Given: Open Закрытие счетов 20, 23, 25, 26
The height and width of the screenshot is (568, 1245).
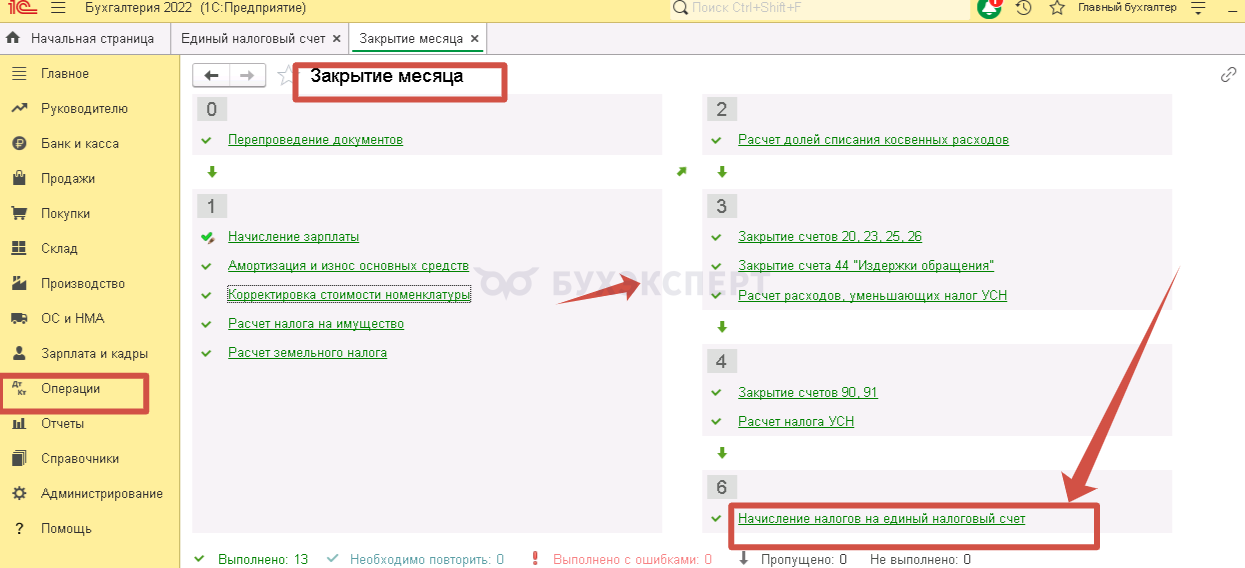Looking at the screenshot, I should [x=830, y=237].
